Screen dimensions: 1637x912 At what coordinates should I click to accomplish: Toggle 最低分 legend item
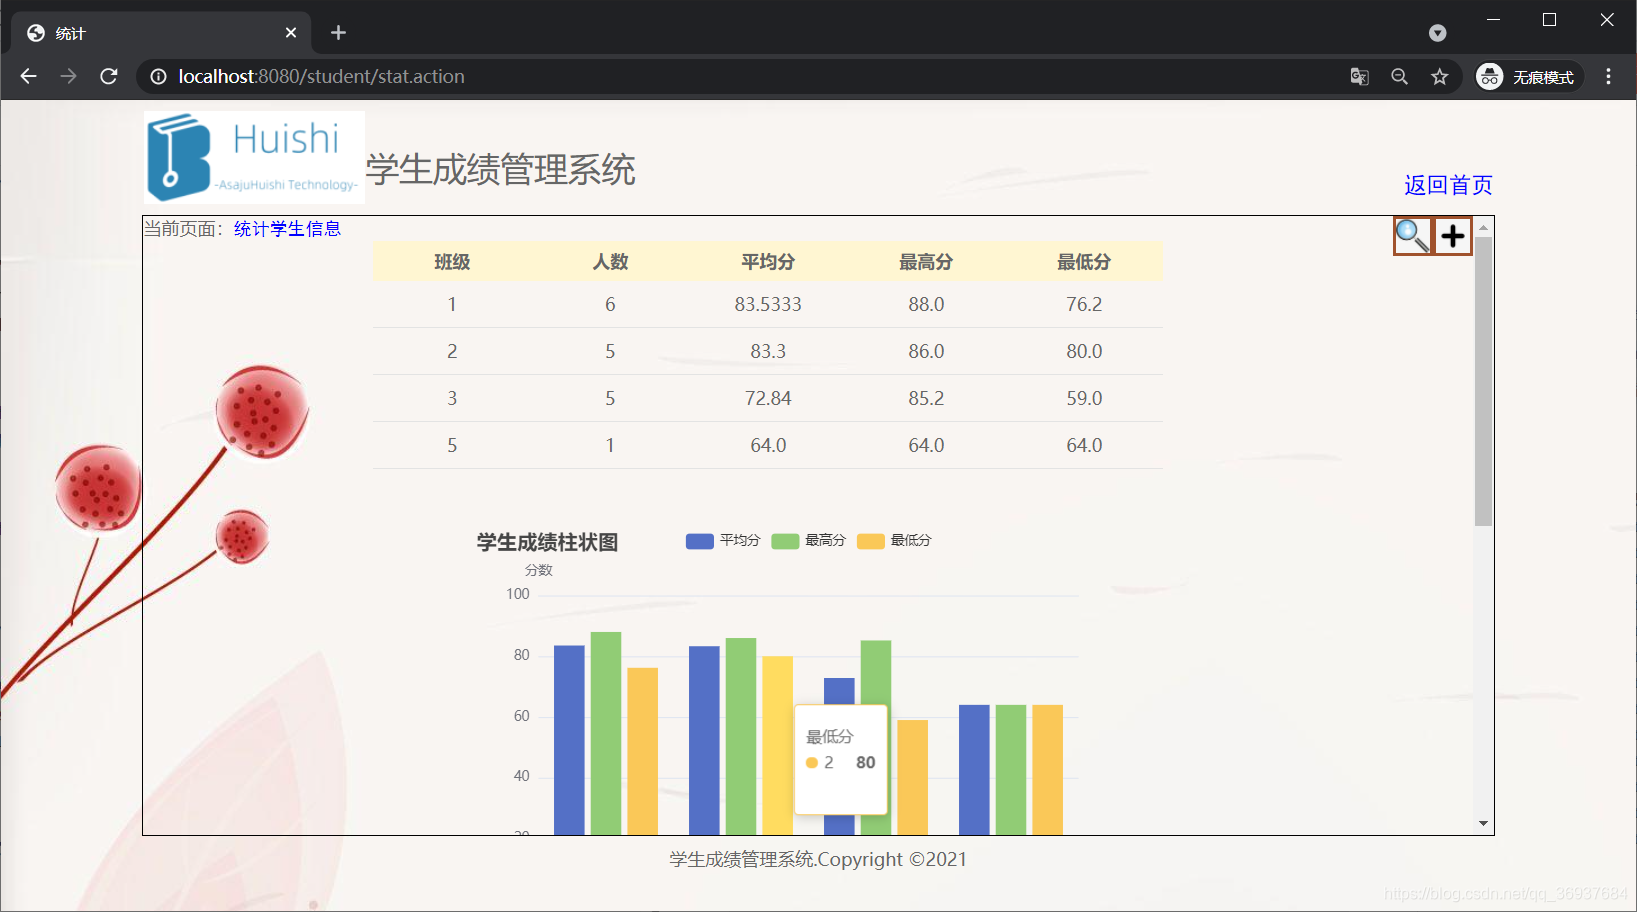[895, 540]
